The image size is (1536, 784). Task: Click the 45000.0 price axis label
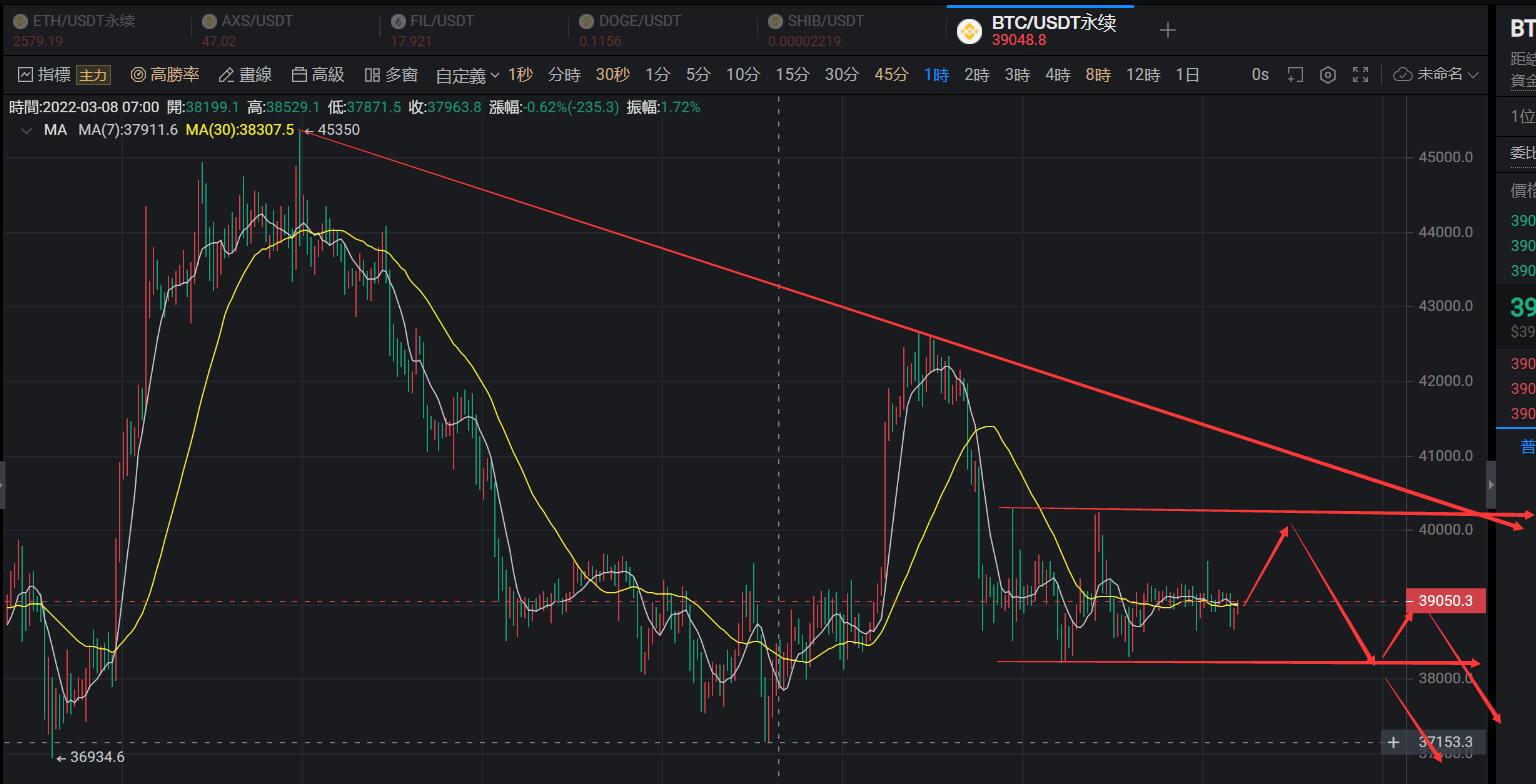[x=1445, y=157]
